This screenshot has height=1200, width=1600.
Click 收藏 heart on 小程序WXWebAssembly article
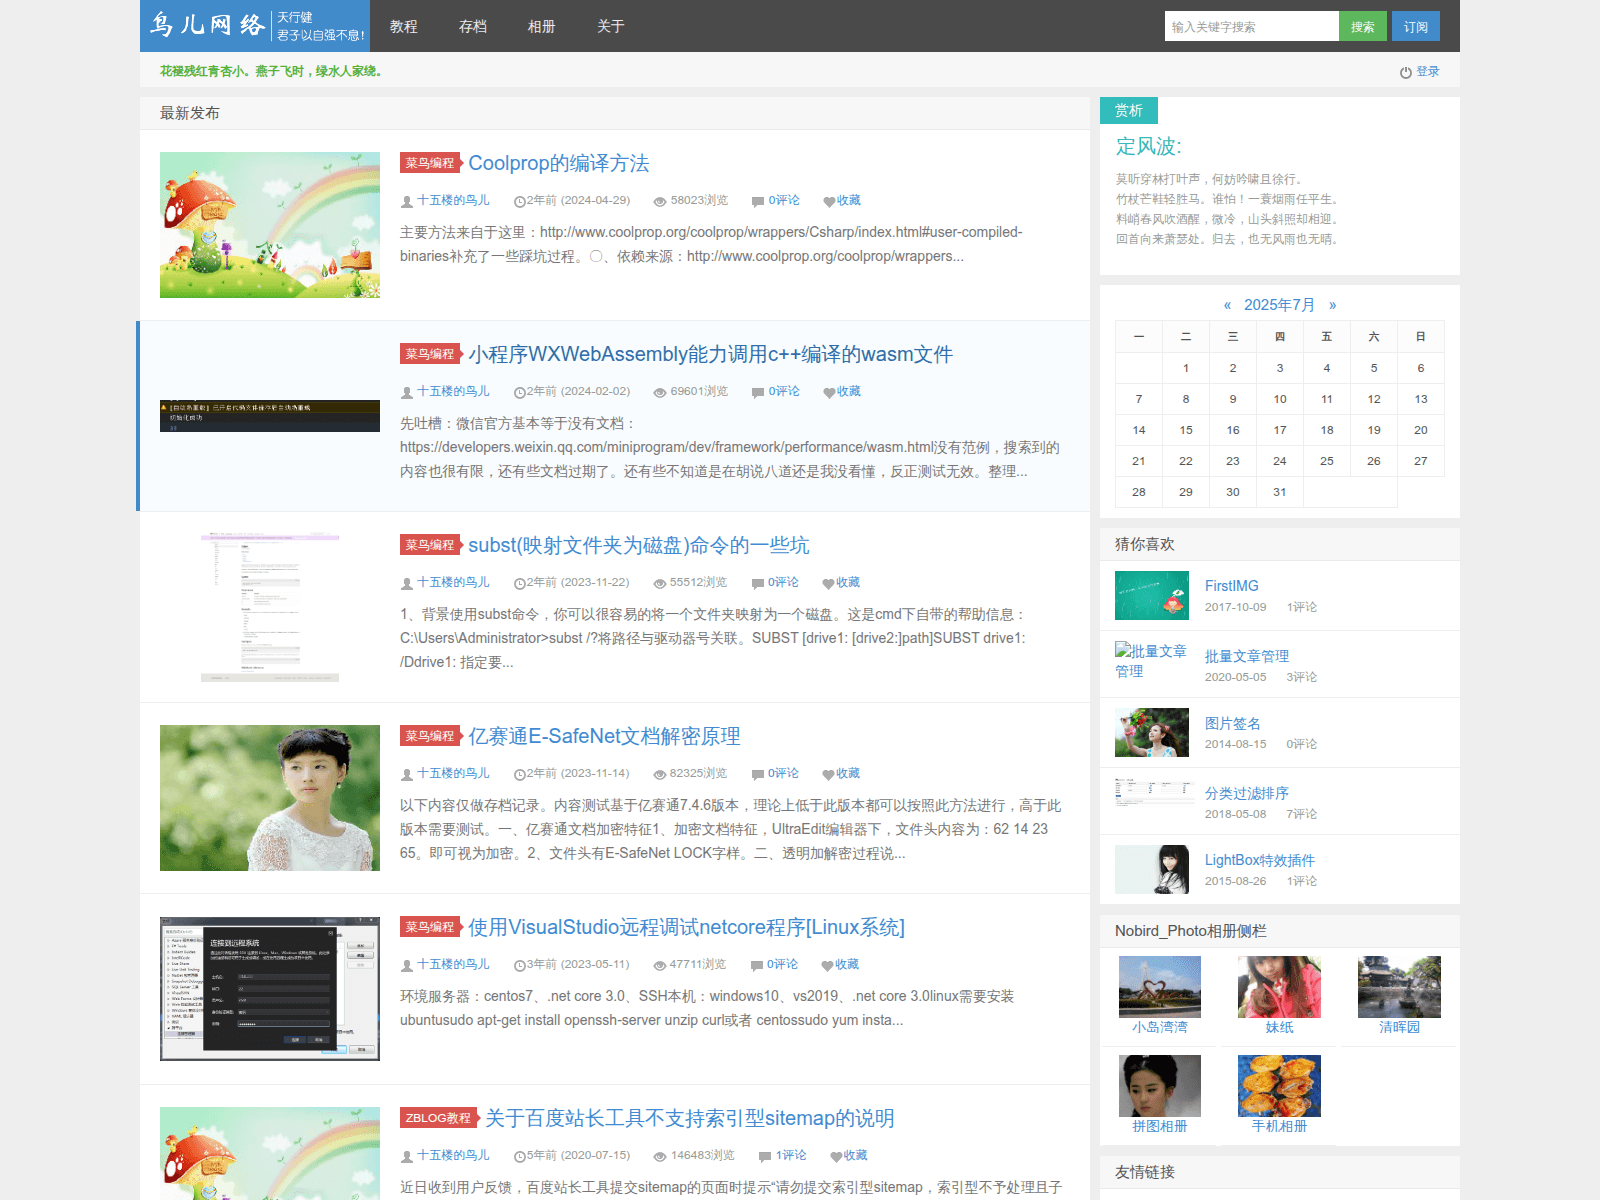(829, 392)
